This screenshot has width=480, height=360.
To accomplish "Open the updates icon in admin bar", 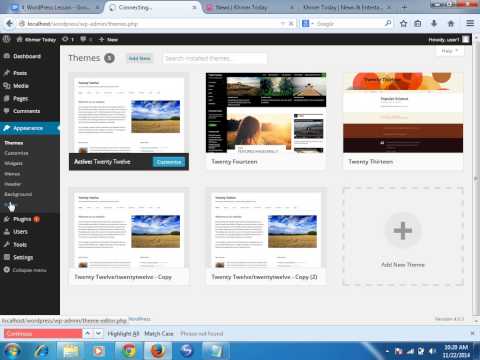I will pos(68,39).
